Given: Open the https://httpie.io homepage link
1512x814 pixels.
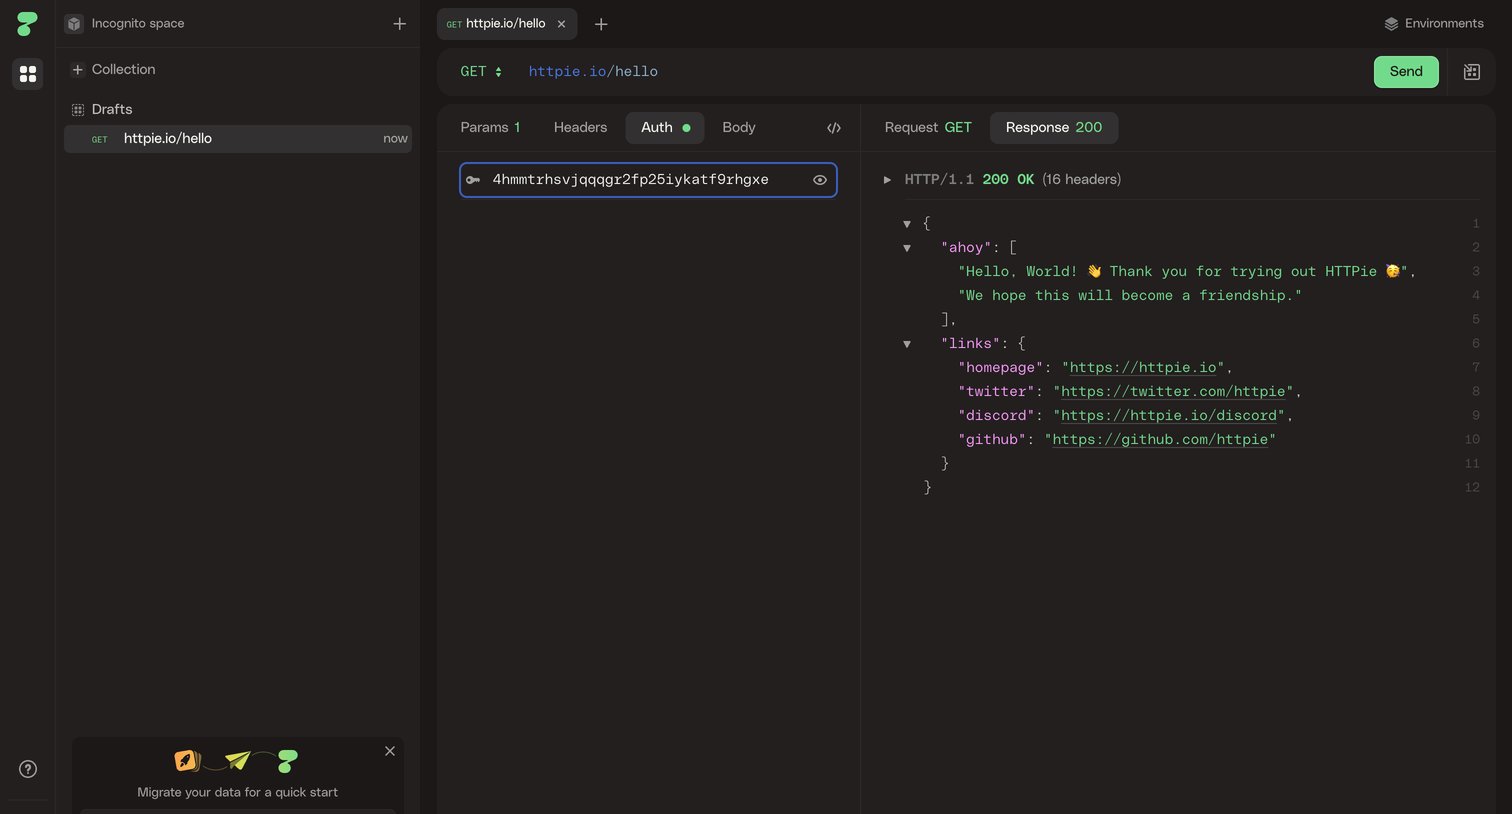Looking at the screenshot, I should [x=1143, y=368].
